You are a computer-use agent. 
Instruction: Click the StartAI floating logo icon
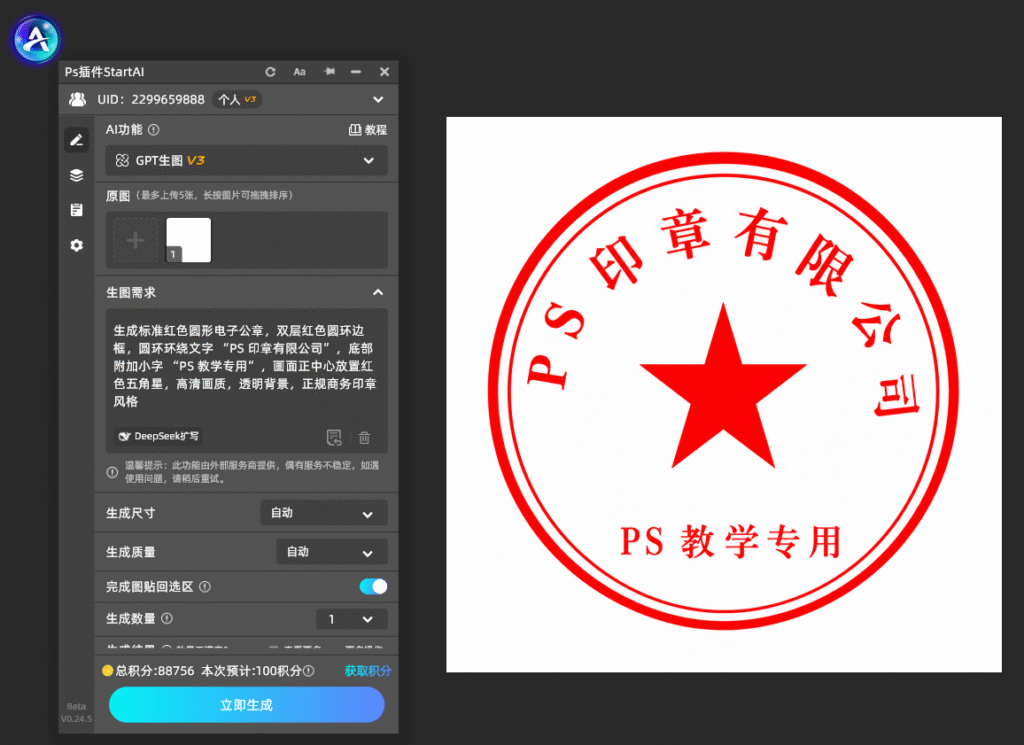pyautogui.click(x=37, y=39)
